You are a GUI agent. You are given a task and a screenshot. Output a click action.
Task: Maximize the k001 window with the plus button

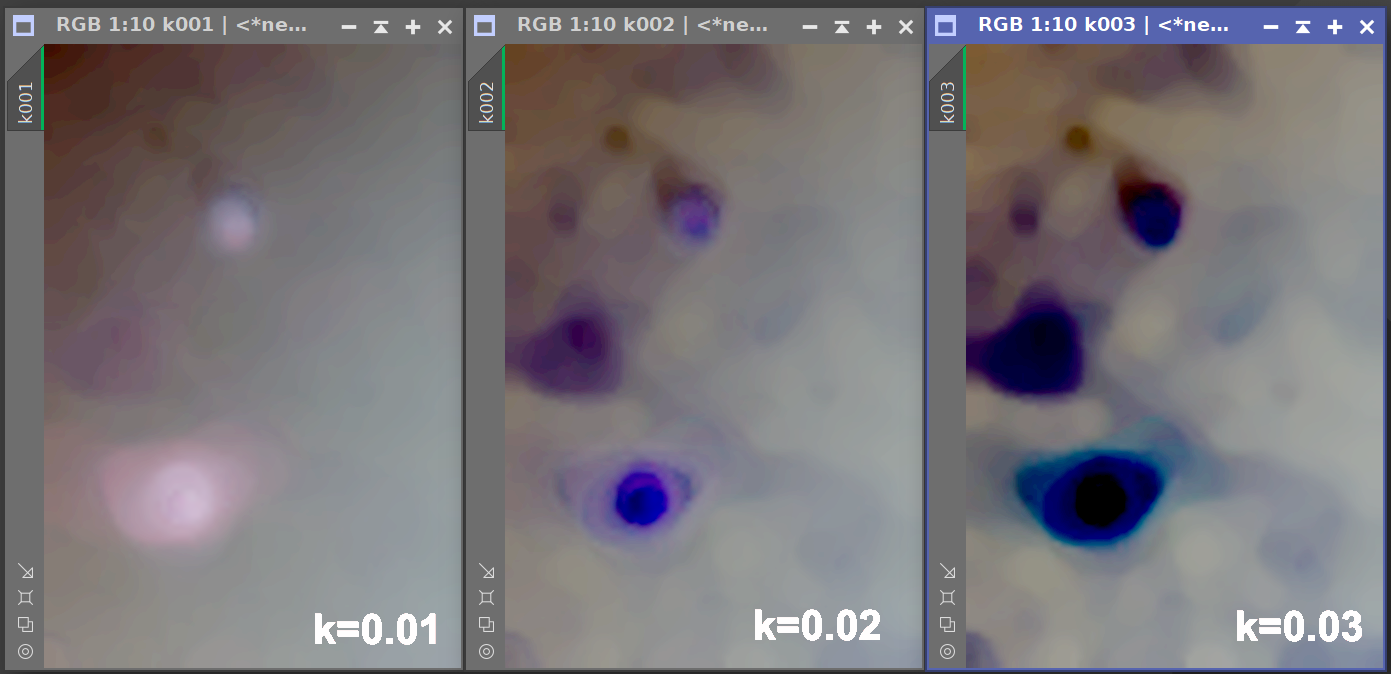pyautogui.click(x=413, y=27)
